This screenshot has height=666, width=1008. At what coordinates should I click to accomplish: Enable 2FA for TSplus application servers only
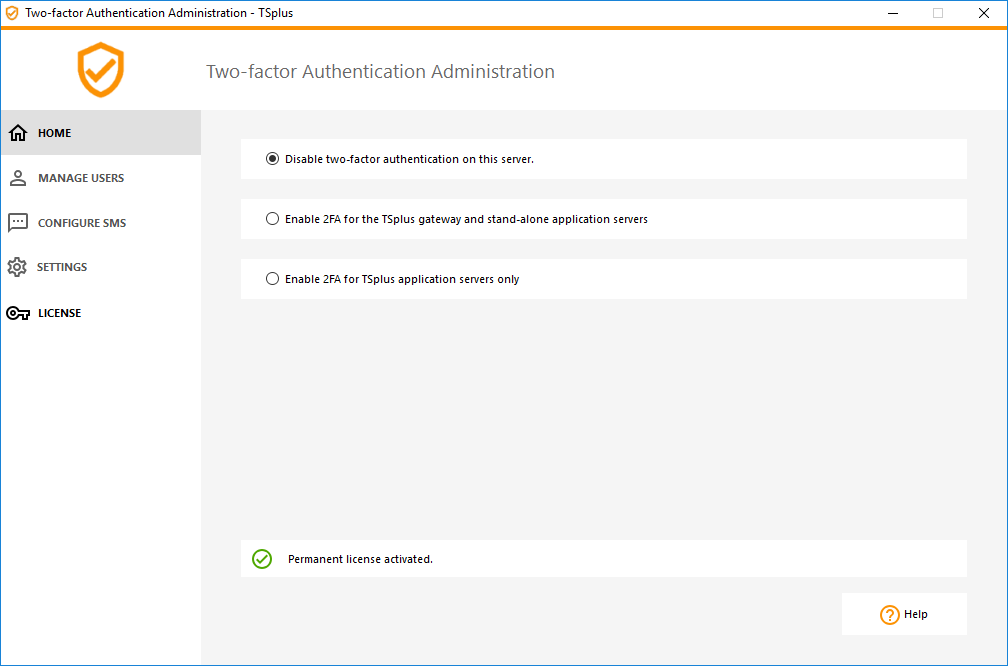273,278
